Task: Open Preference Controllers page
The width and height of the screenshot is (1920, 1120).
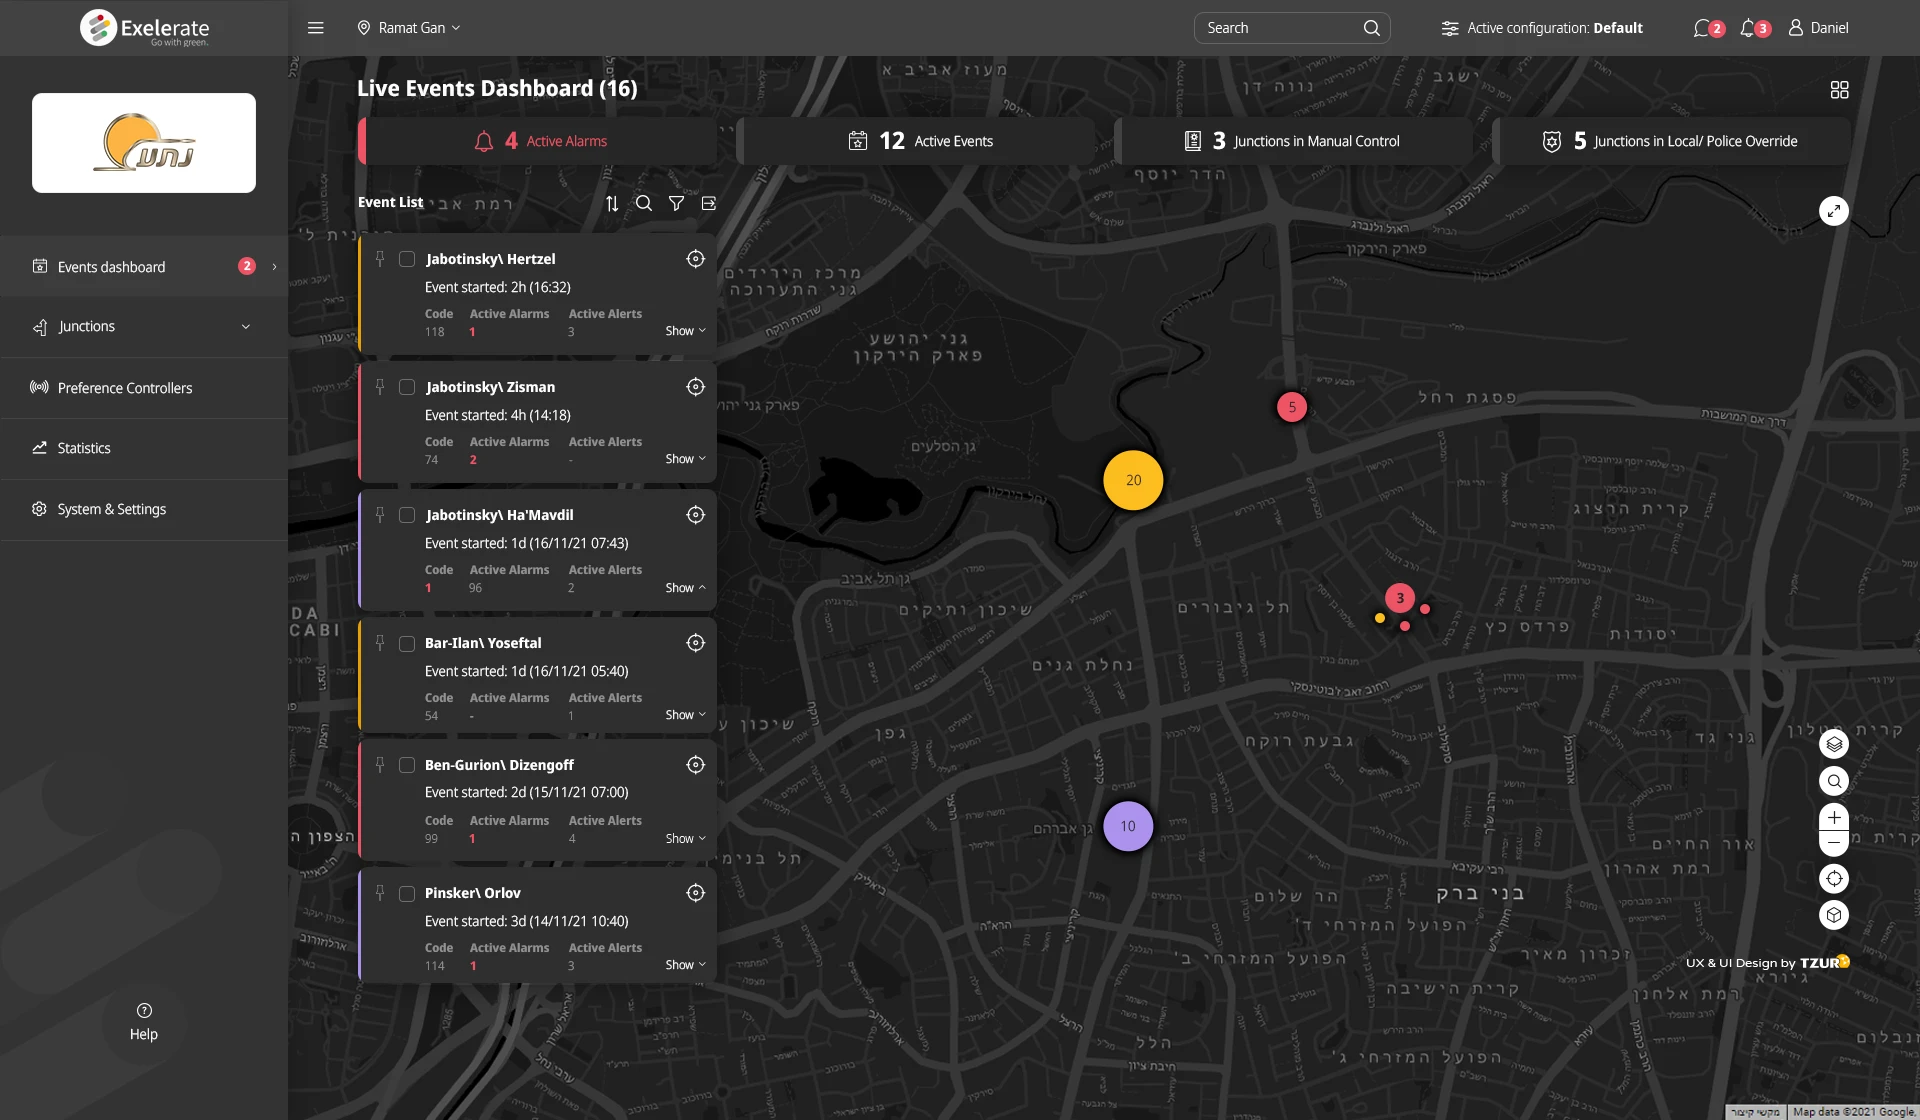Action: pyautogui.click(x=144, y=388)
